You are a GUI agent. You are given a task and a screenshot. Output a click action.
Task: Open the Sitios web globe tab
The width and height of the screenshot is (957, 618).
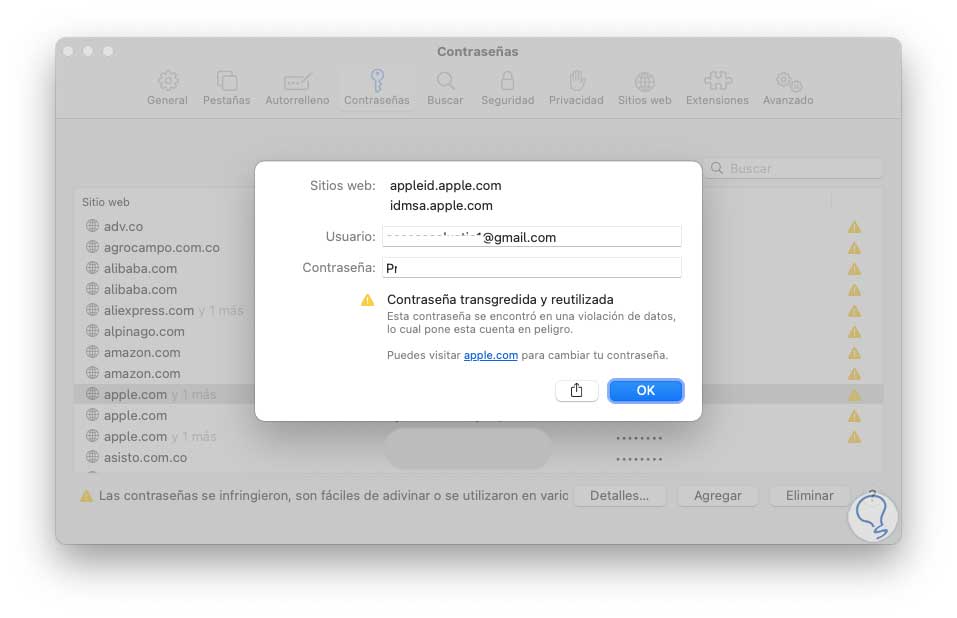click(x=644, y=88)
